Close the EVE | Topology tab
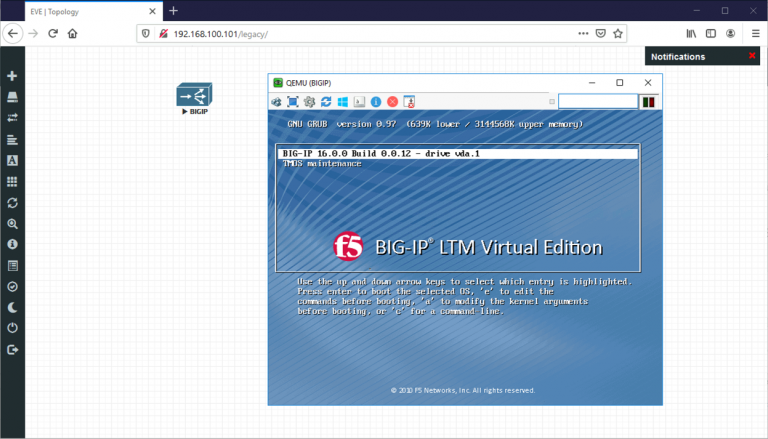The width and height of the screenshot is (768, 439). 152,11
